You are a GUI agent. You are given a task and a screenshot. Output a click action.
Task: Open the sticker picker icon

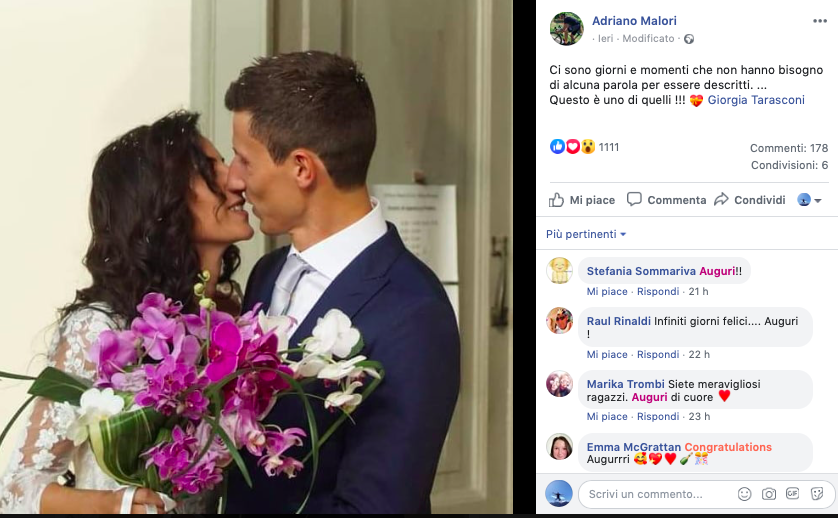[817, 493]
